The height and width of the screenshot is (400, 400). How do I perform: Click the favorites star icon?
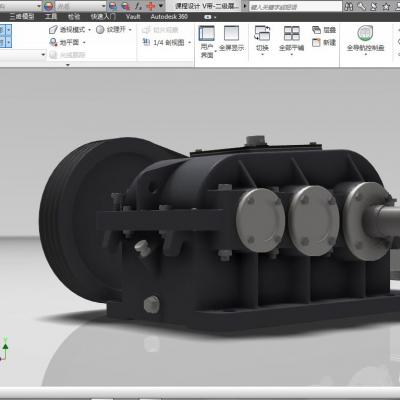click(386, 6)
